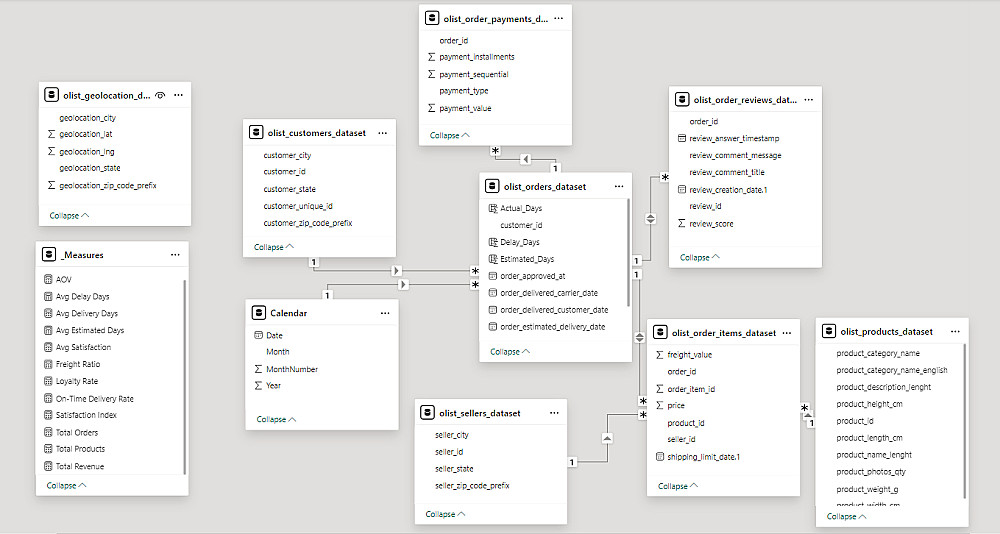
Task: Click the sigma icon beside payment_value
Action: pyautogui.click(x=431, y=108)
